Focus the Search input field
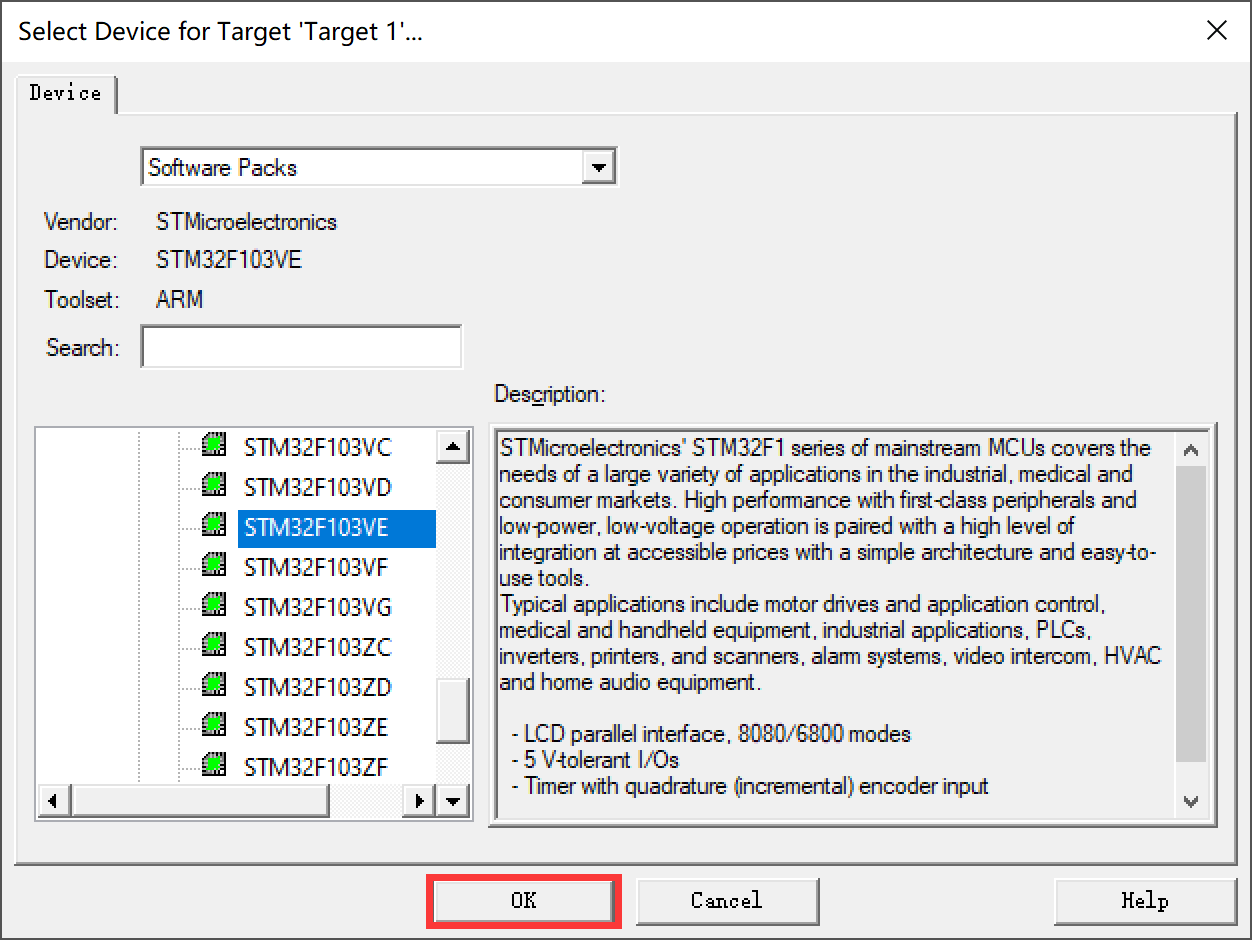Screen dimensions: 1252x940 [302, 347]
